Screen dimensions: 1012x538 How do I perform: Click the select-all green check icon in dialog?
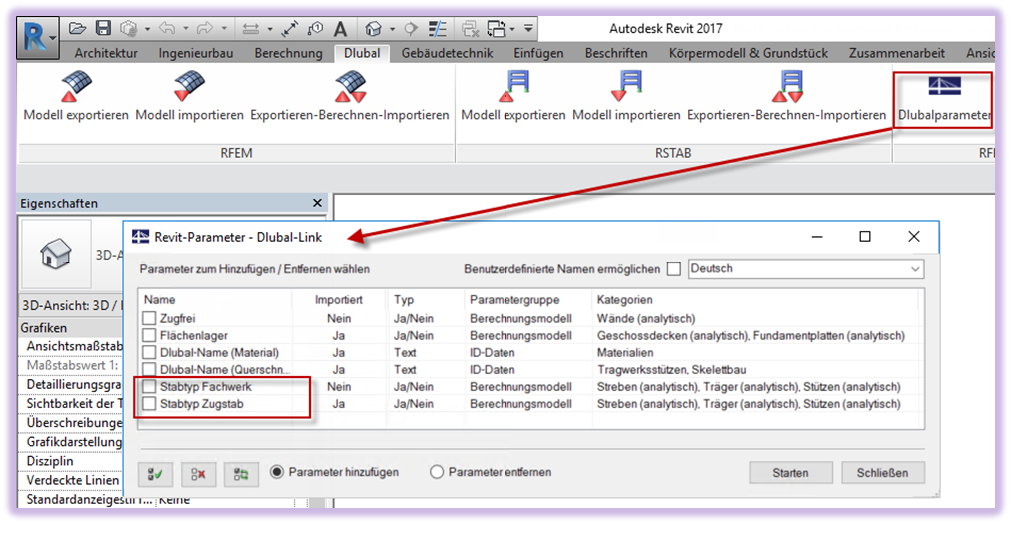coord(156,474)
